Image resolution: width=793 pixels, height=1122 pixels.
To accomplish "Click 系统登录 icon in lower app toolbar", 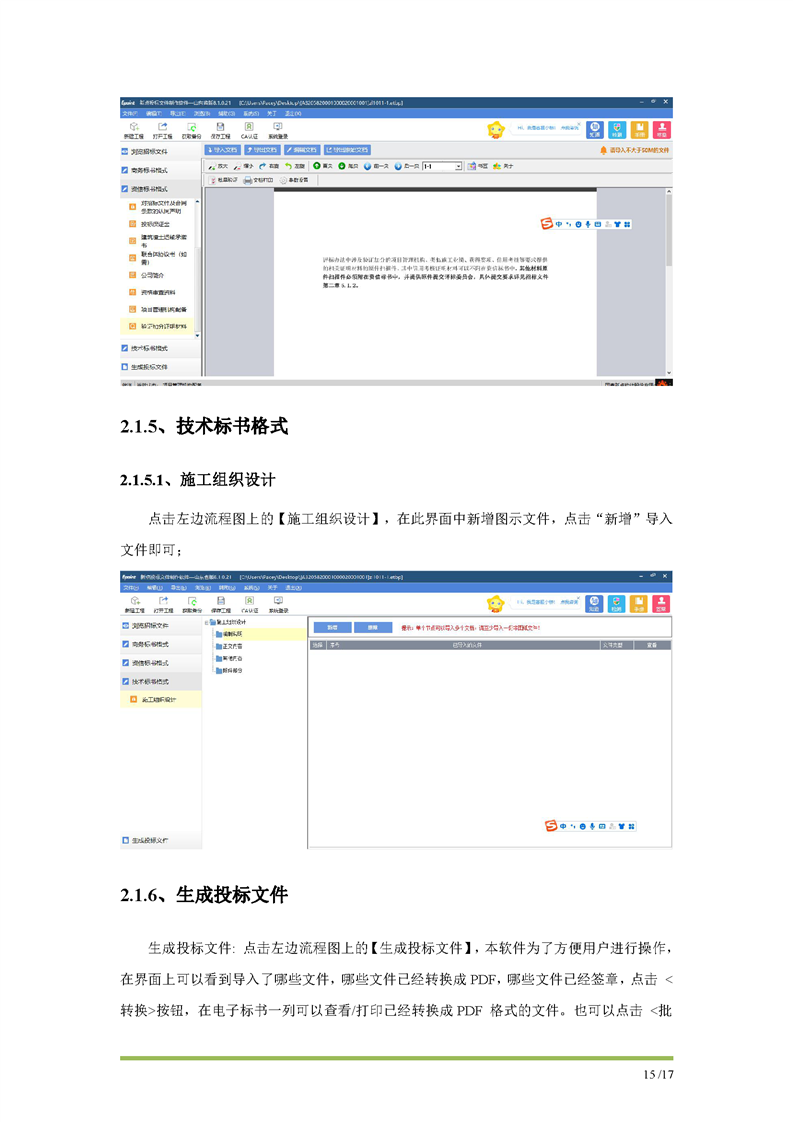I will tap(278, 603).
